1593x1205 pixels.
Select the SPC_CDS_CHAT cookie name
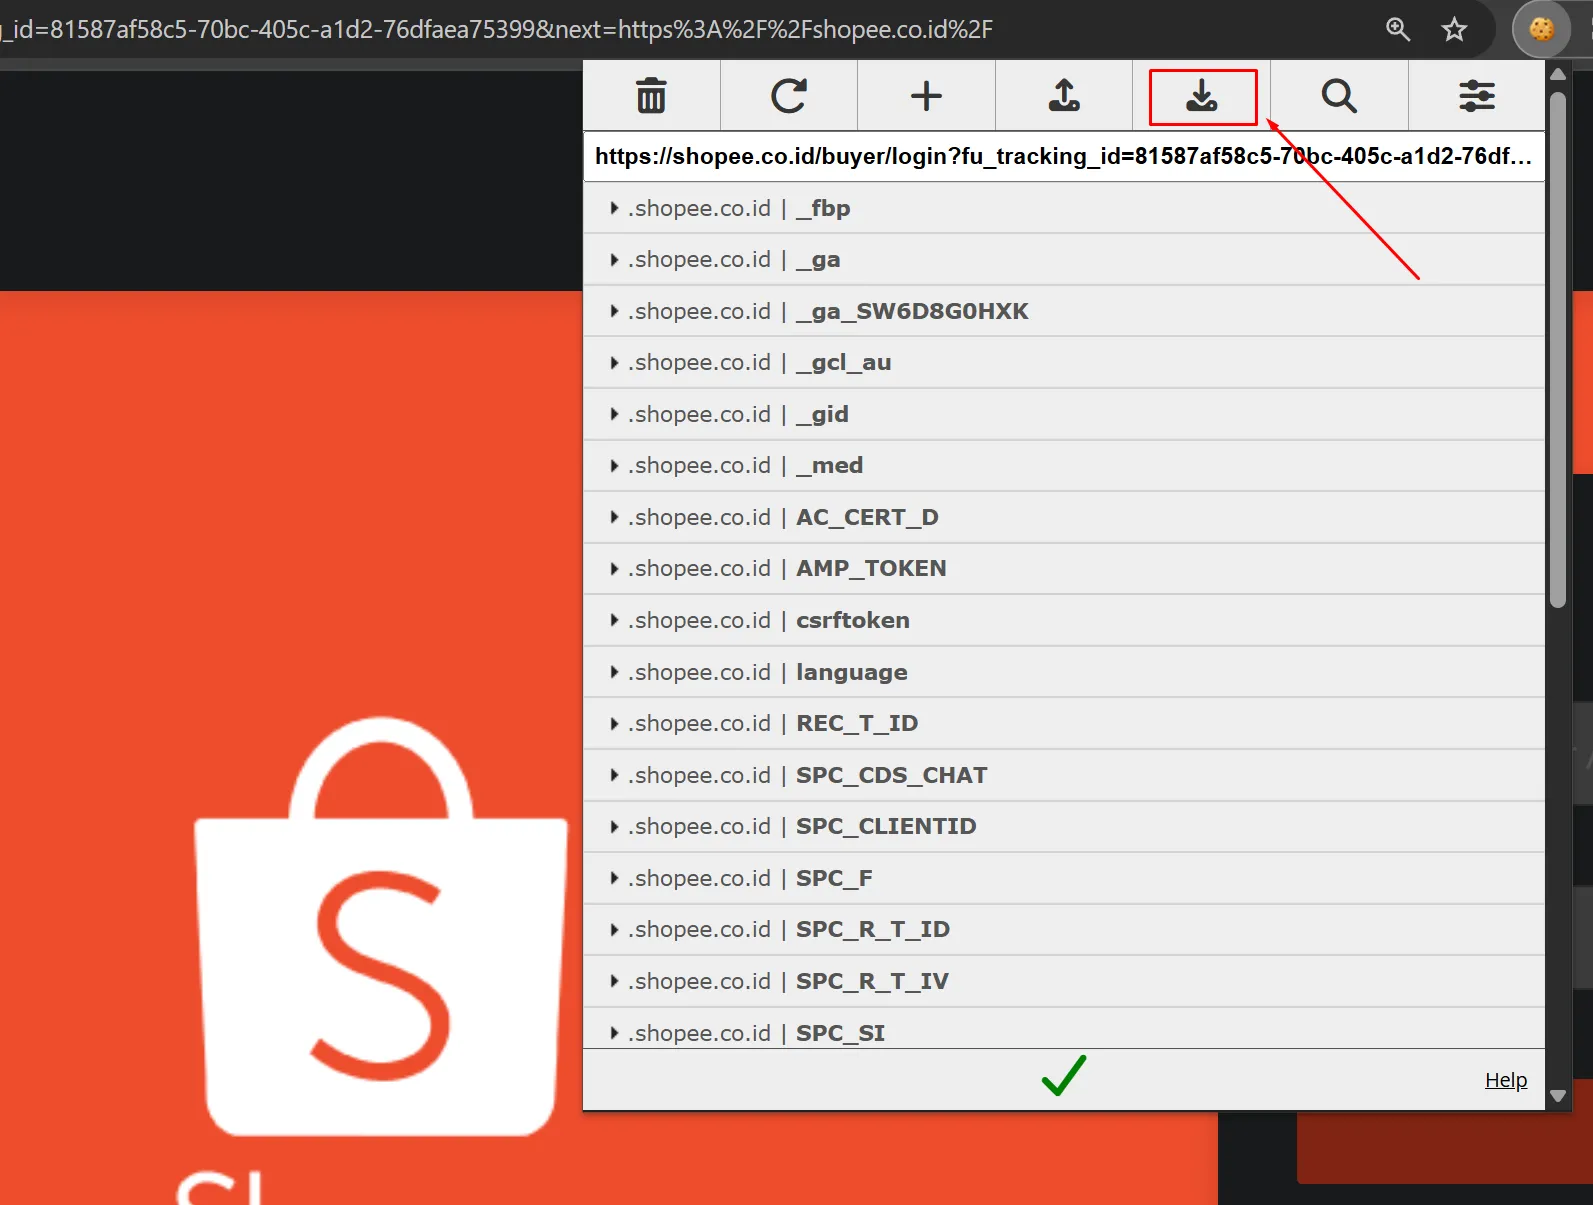(x=891, y=775)
